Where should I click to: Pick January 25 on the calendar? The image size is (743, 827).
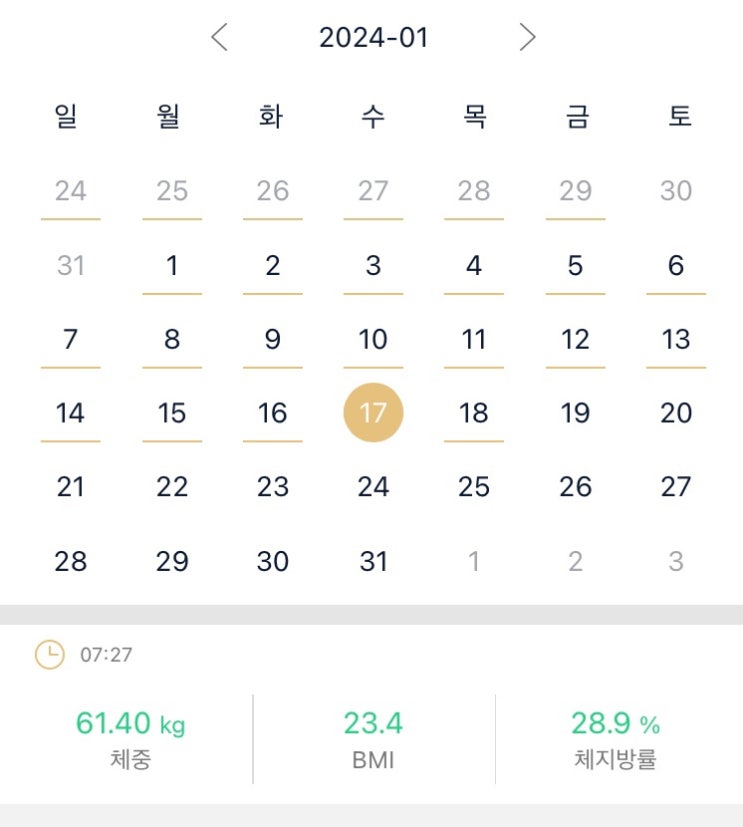[474, 487]
